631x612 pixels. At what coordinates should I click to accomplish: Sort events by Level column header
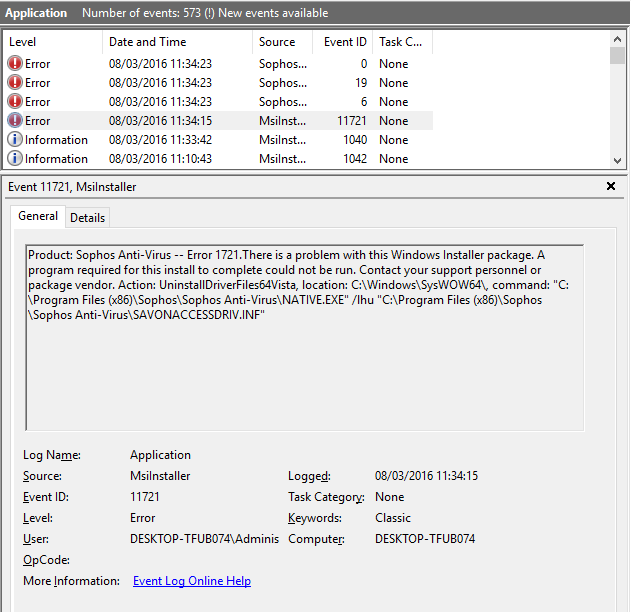[53, 42]
